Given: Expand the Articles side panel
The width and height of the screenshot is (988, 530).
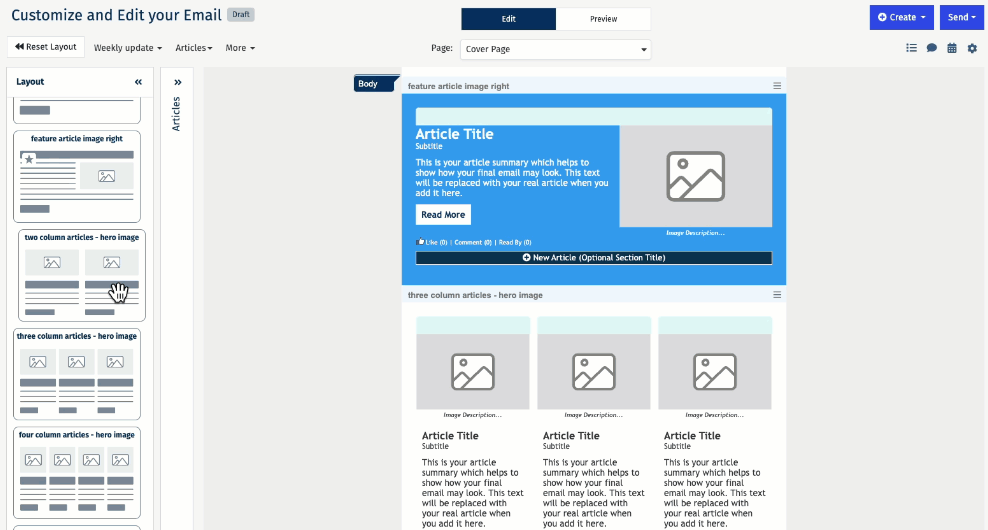Looking at the screenshot, I should [177, 82].
